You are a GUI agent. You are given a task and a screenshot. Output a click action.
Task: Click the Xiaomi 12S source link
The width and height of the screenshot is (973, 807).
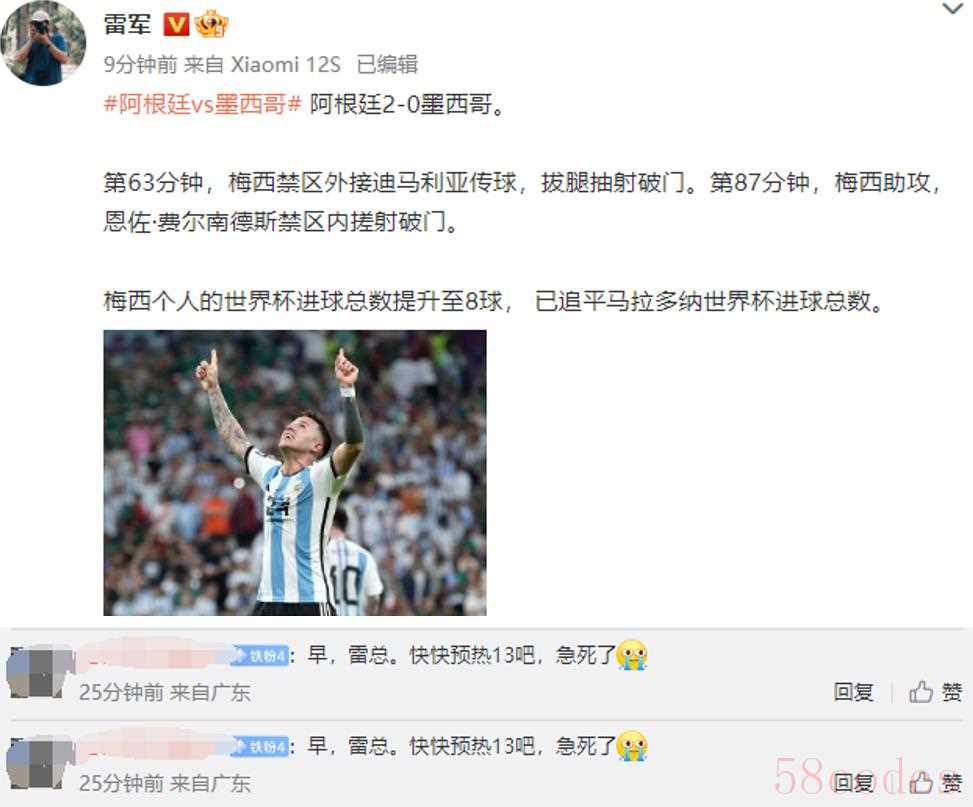click(x=285, y=65)
